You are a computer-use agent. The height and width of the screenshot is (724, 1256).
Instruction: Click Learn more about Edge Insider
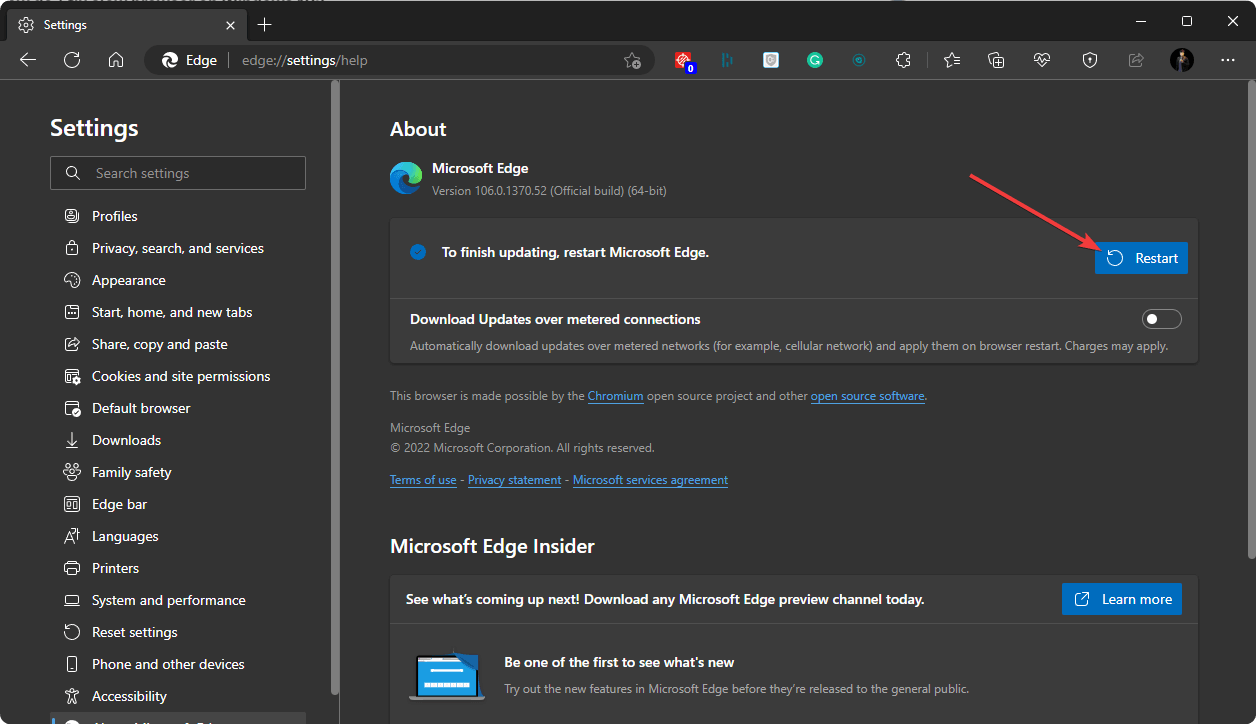pos(1122,599)
